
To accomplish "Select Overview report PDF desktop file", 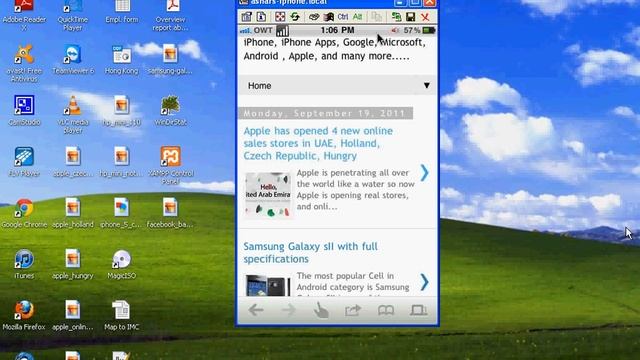I will (171, 15).
